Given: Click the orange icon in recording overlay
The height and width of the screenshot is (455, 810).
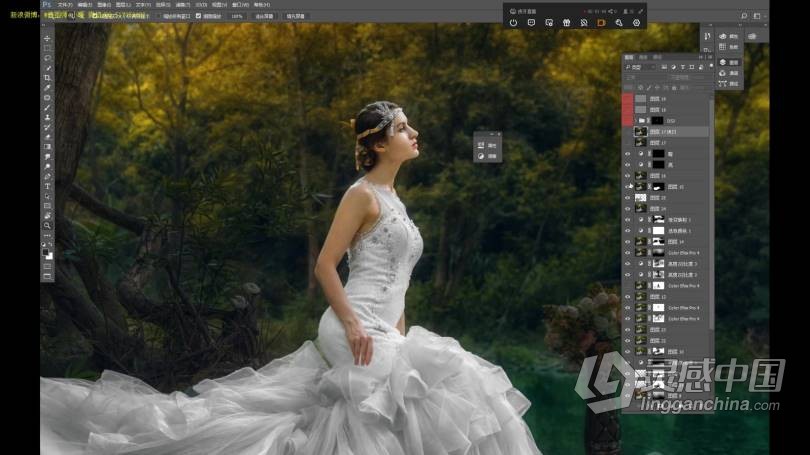Looking at the screenshot, I should (x=601, y=23).
